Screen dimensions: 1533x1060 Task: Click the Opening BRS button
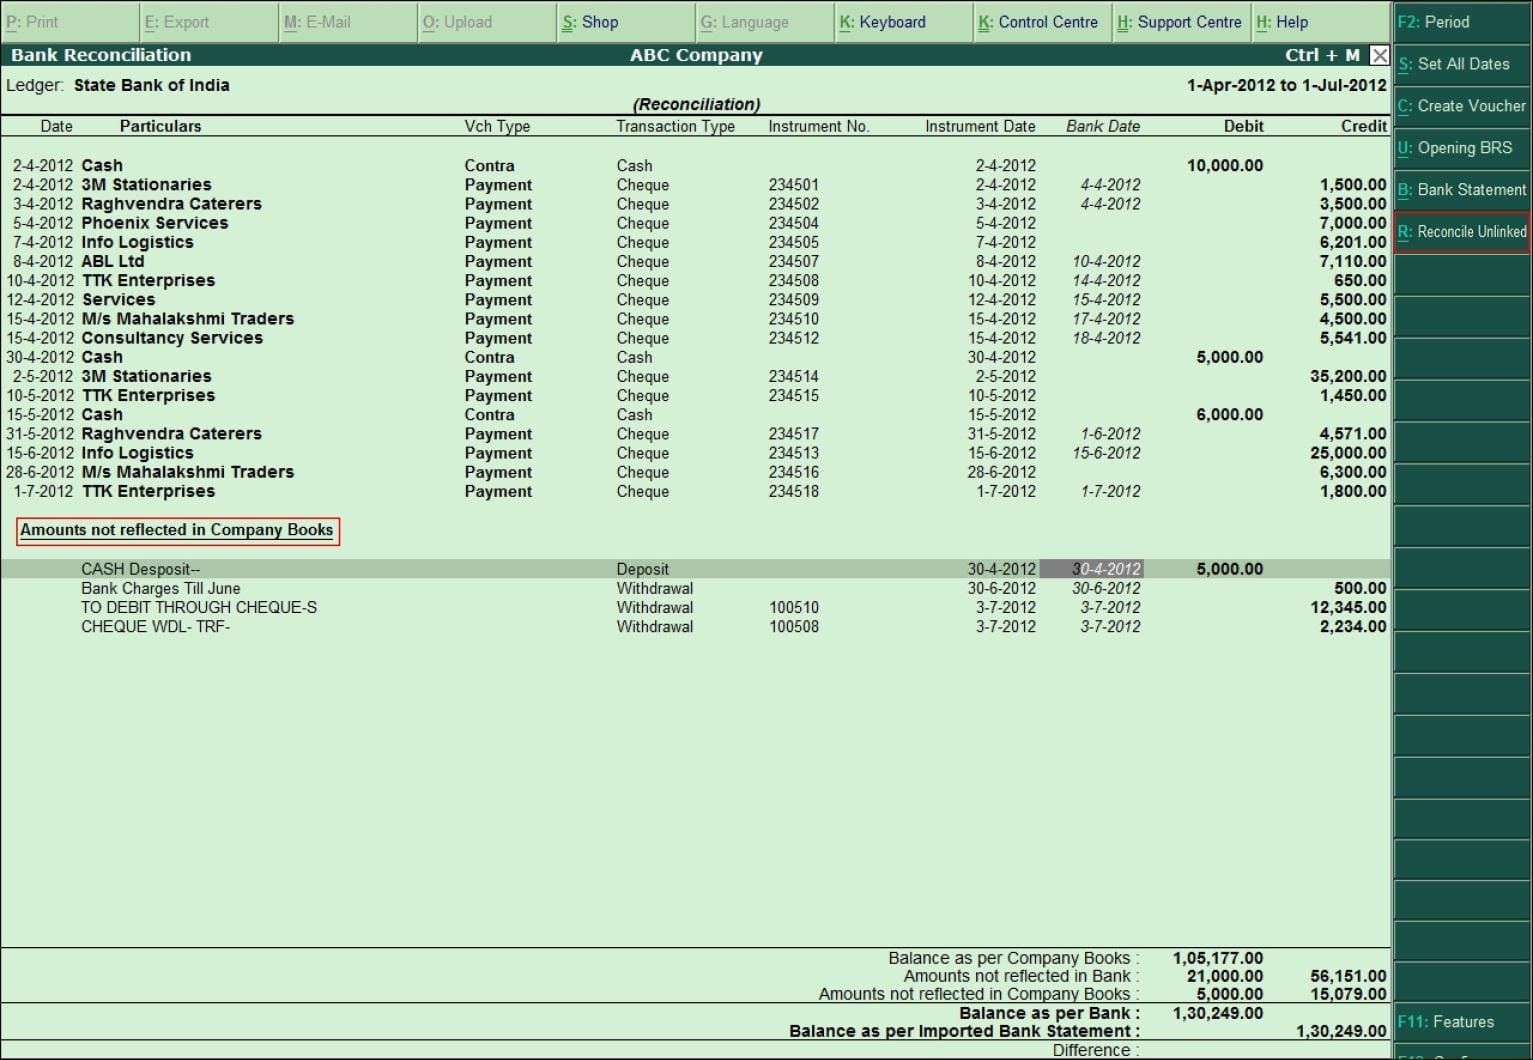tap(1462, 148)
